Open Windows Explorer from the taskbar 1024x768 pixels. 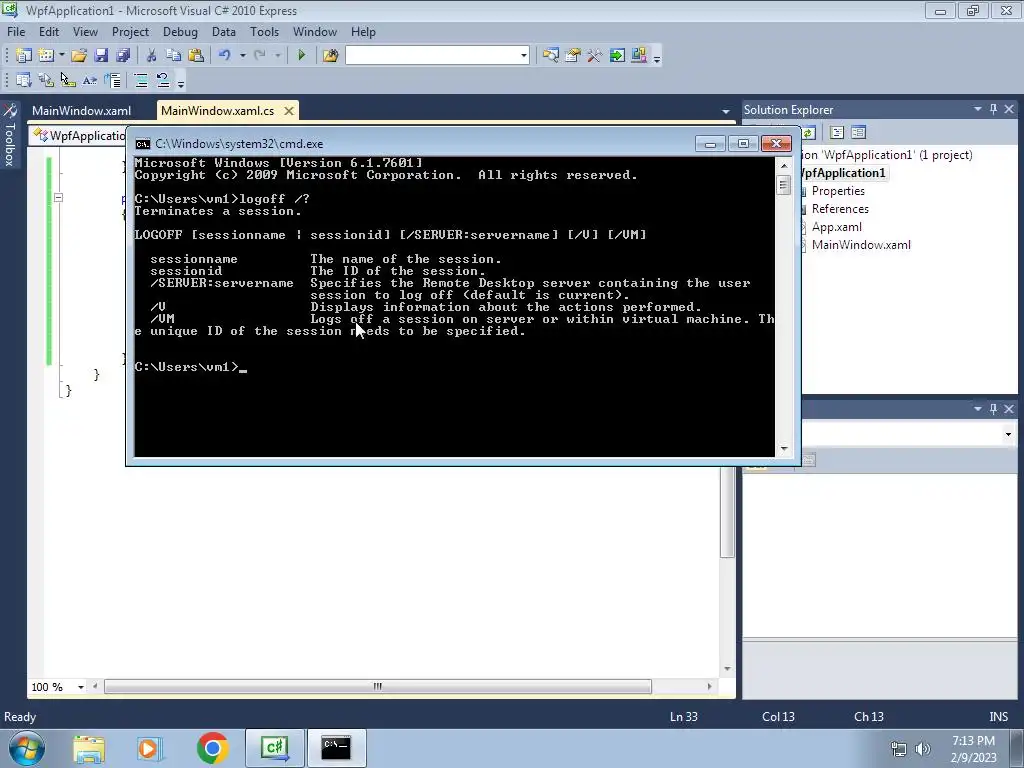click(89, 748)
